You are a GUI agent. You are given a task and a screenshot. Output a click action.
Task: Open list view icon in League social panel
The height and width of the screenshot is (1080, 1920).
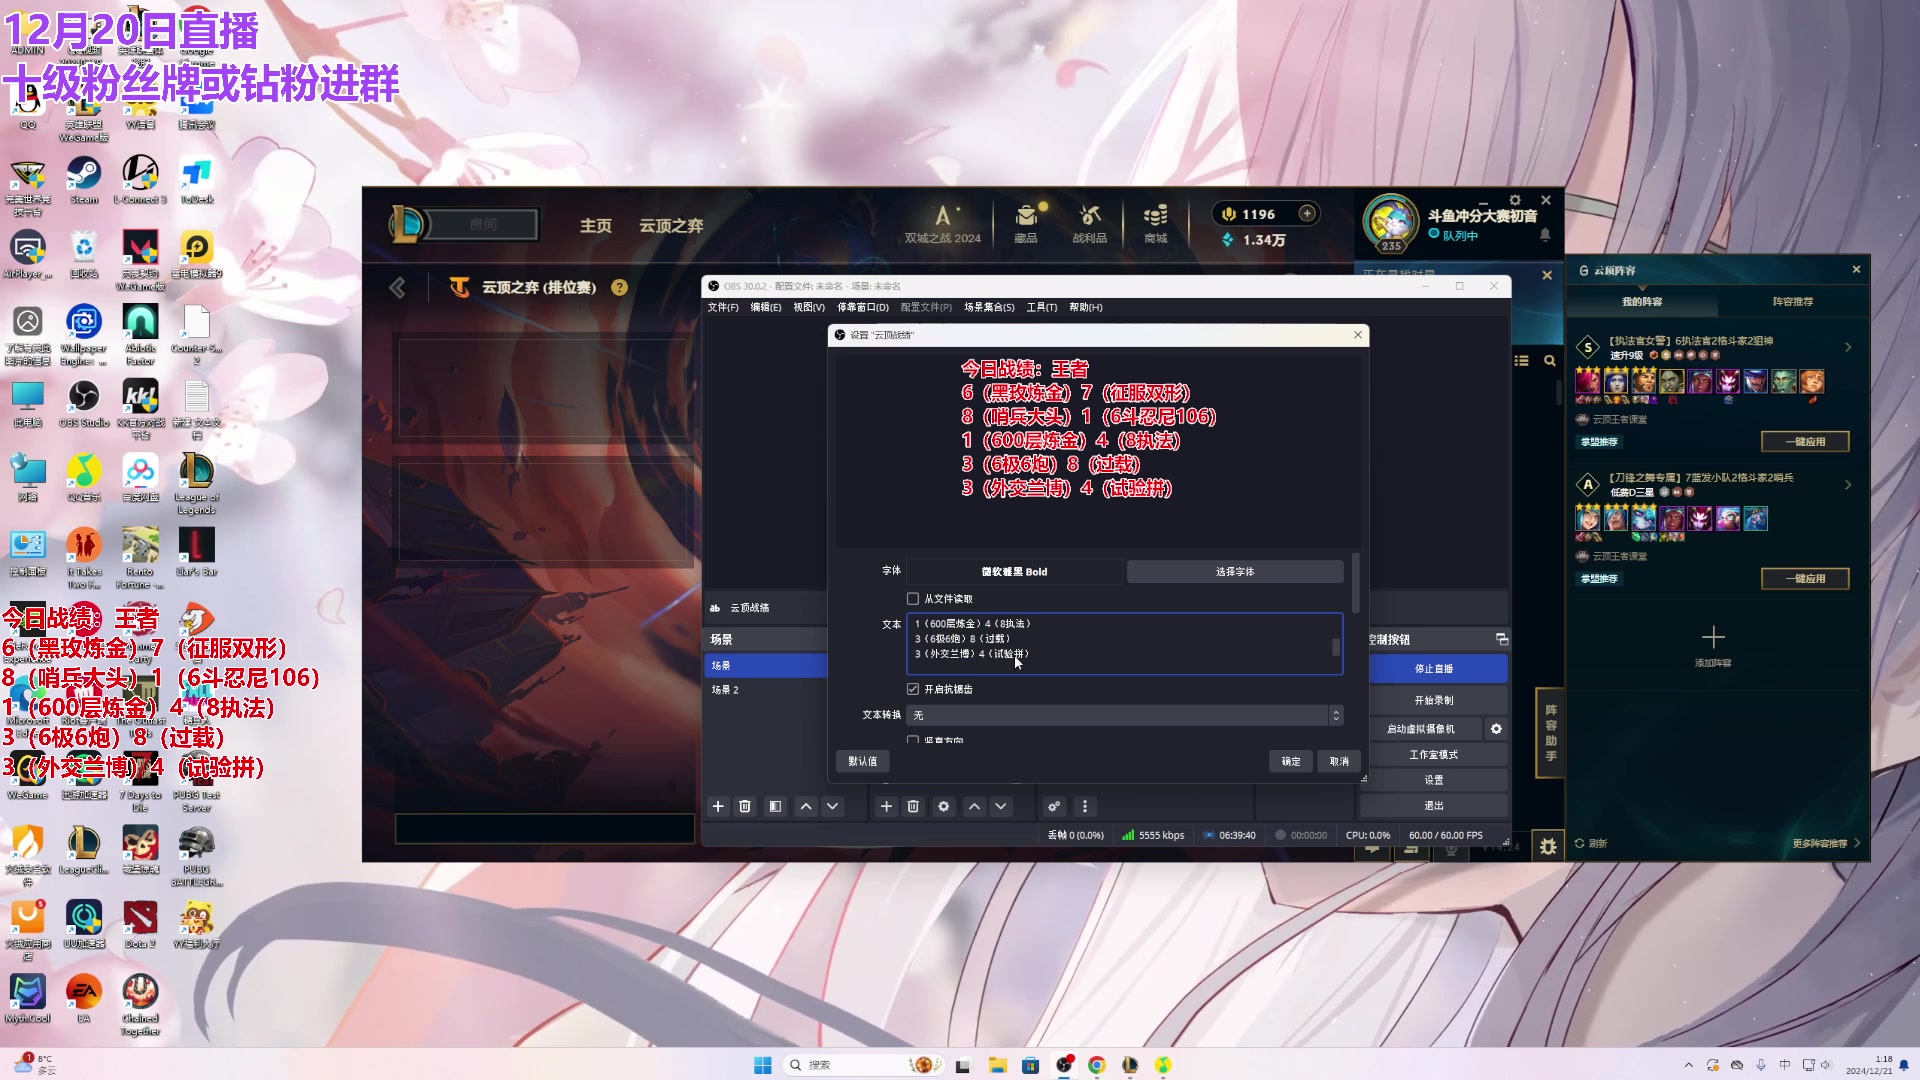(x=1522, y=361)
